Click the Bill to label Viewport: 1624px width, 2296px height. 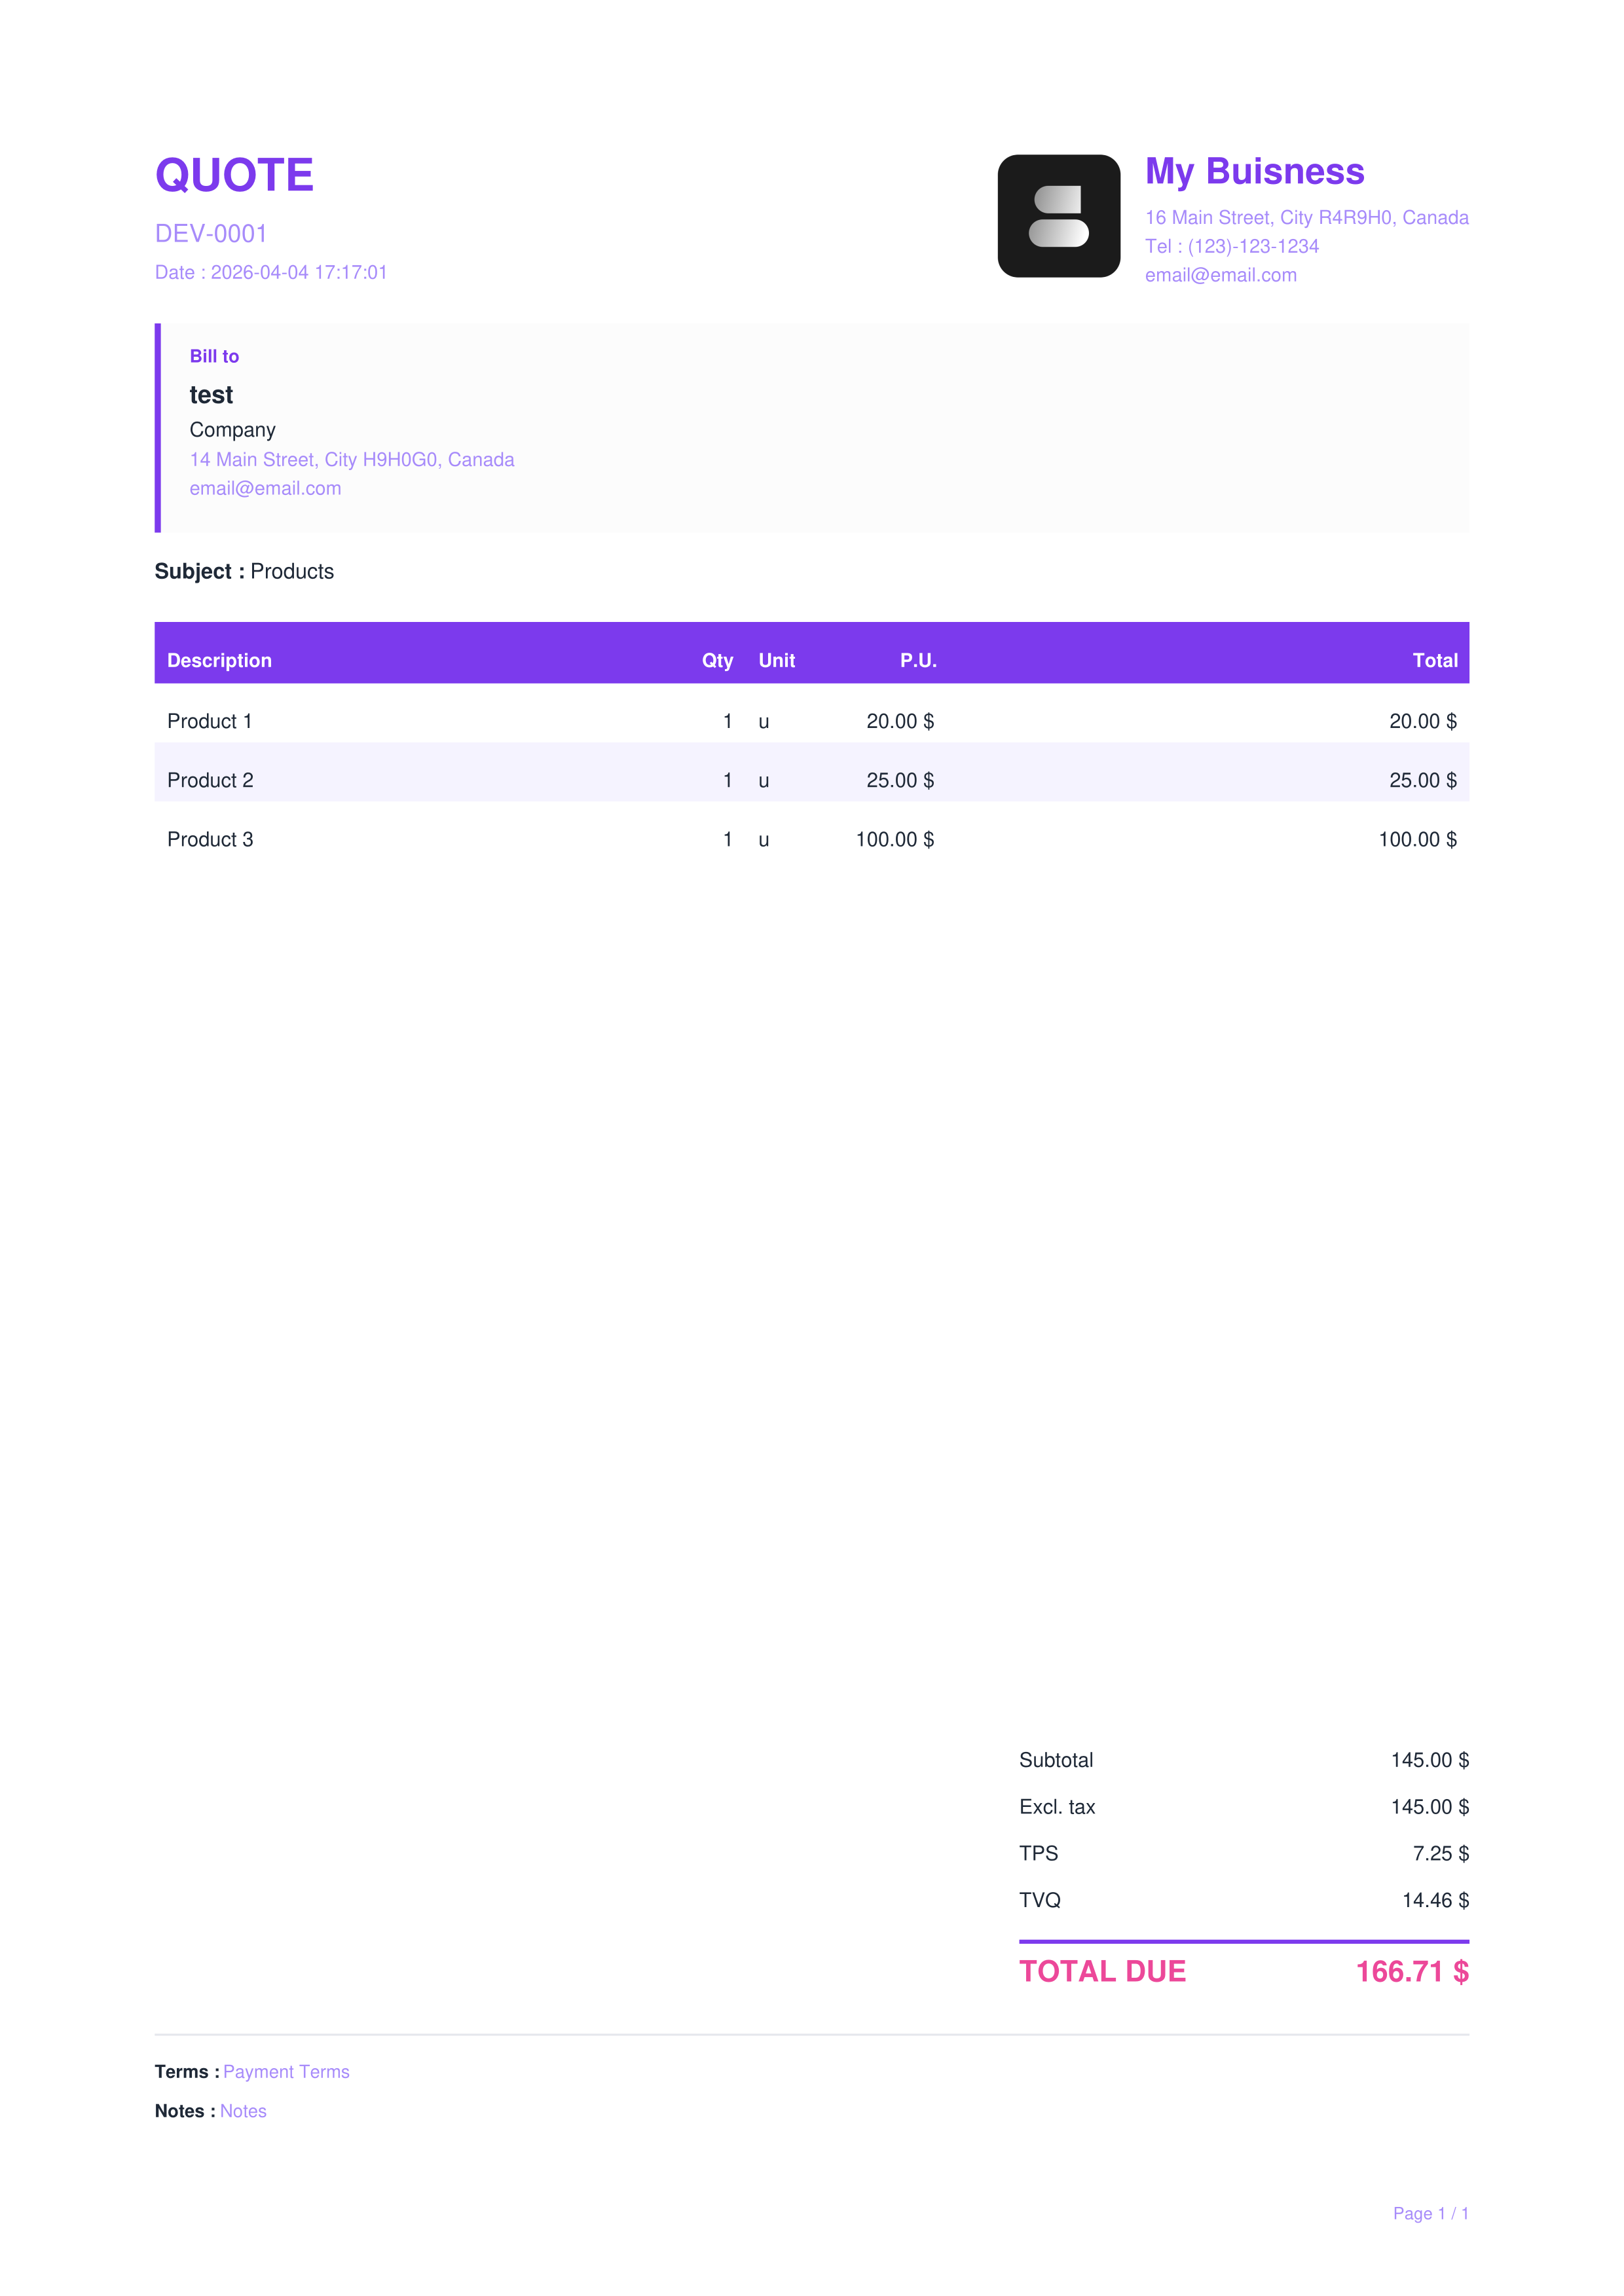tap(214, 356)
